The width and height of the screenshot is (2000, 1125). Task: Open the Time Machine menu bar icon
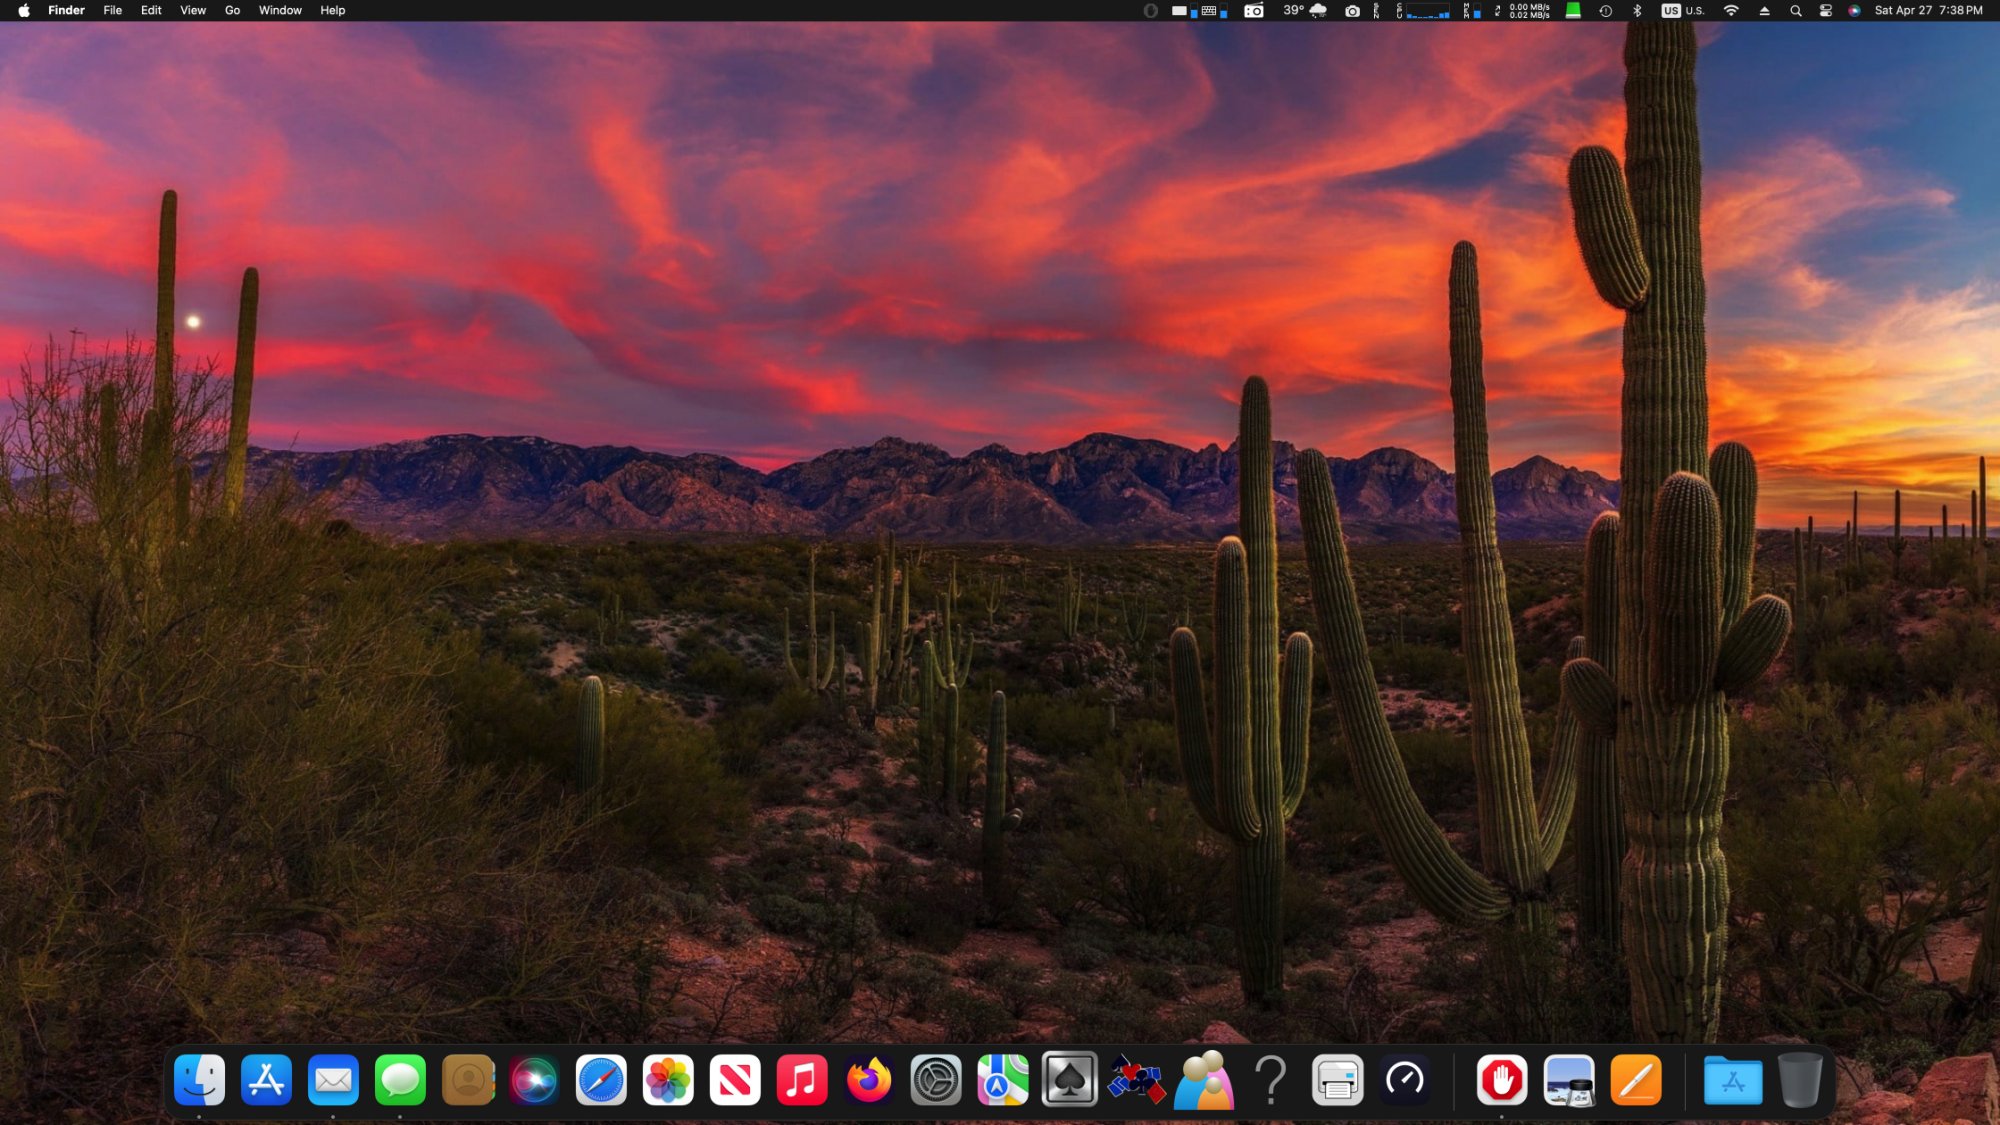(x=1605, y=10)
